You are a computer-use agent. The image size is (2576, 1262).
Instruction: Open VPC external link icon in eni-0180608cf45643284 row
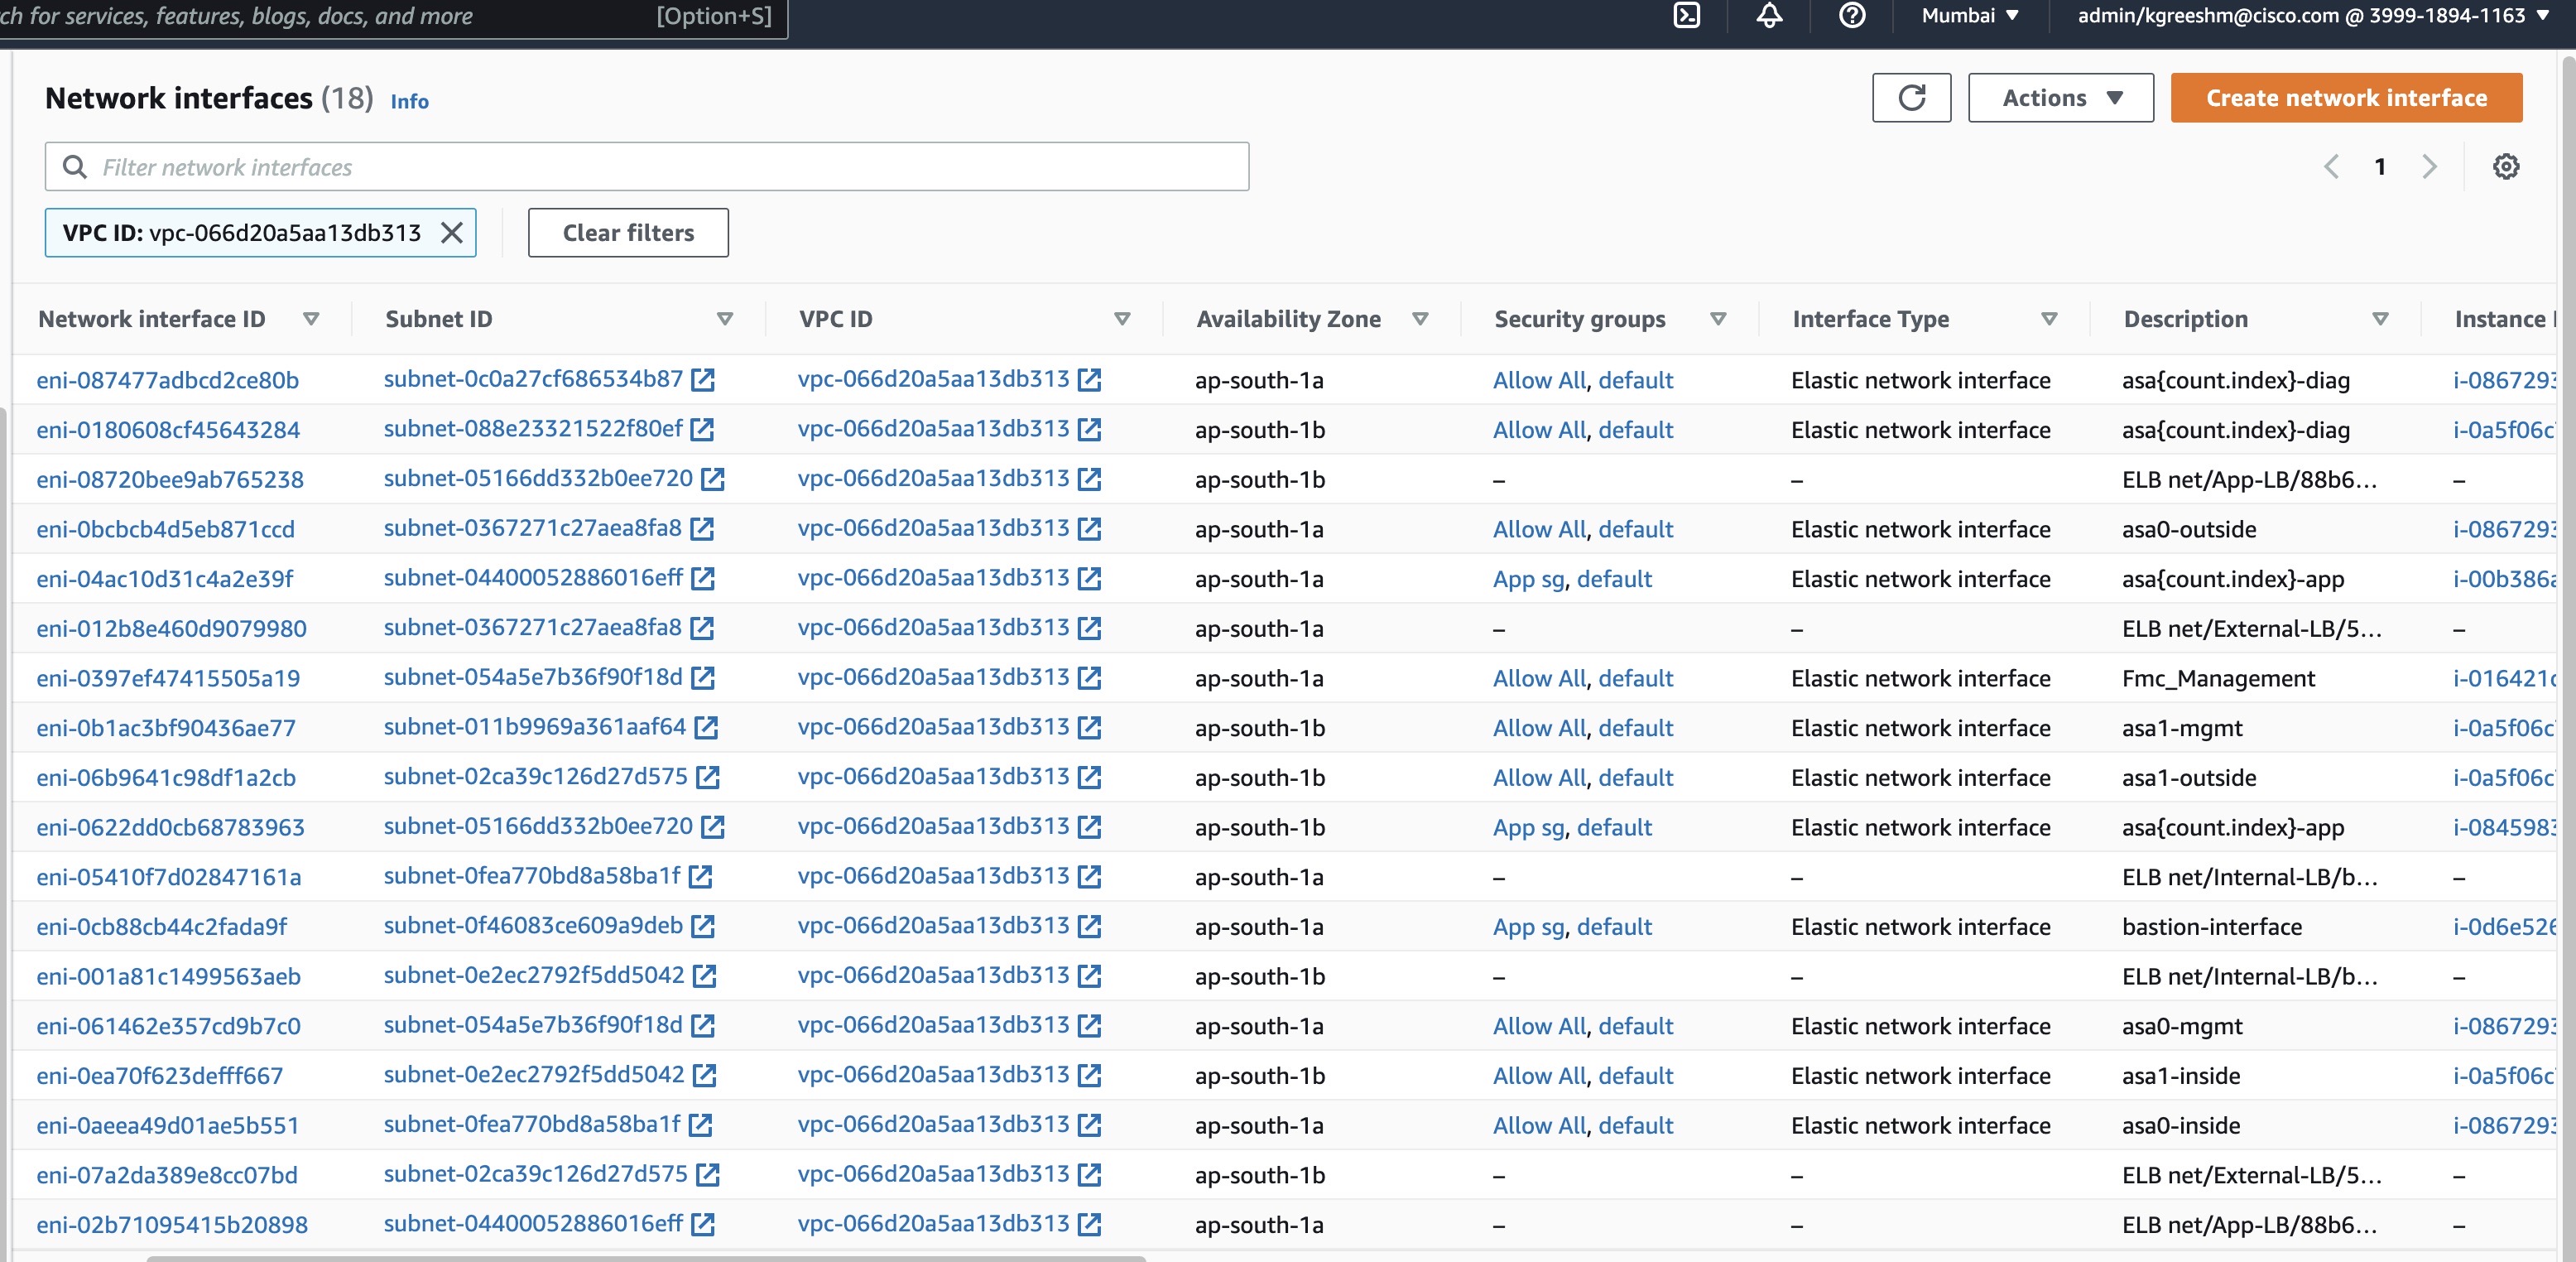[1090, 429]
